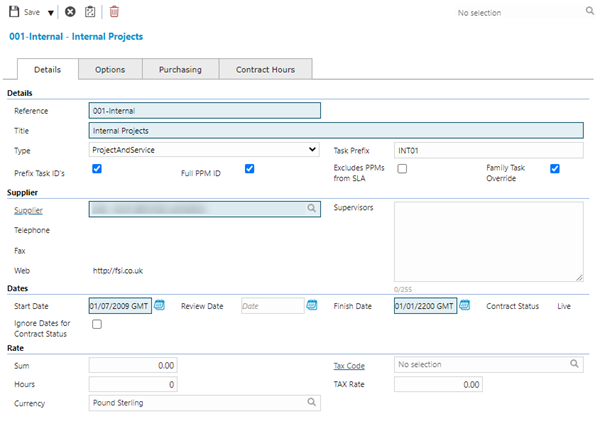
Task: Open the Type dropdown list
Action: click(204, 150)
